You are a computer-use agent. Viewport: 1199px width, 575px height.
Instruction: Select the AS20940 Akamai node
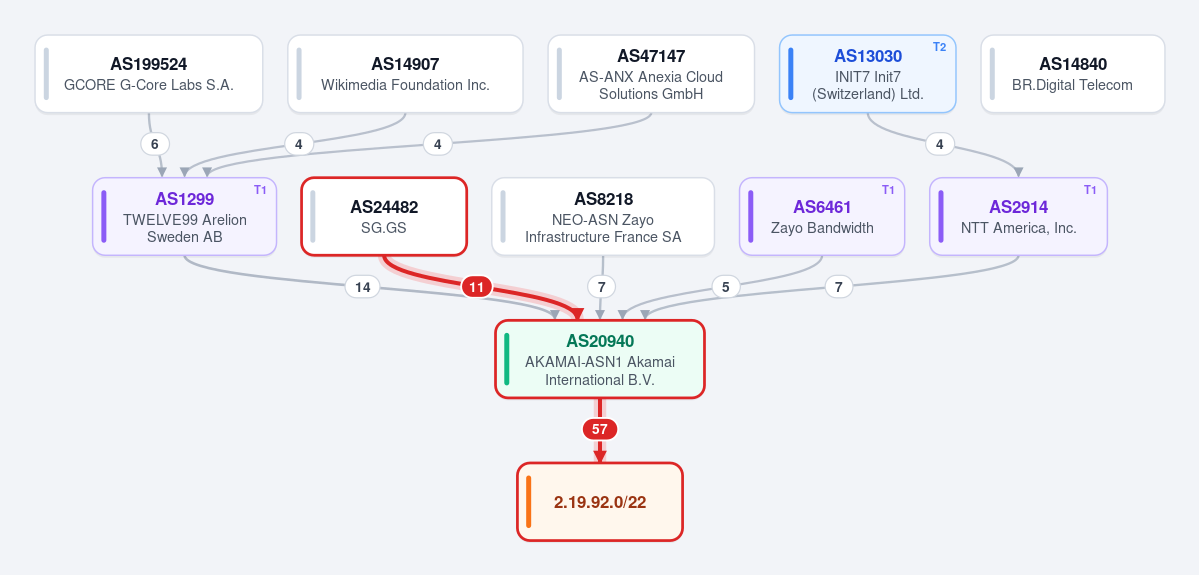pyautogui.click(x=600, y=359)
